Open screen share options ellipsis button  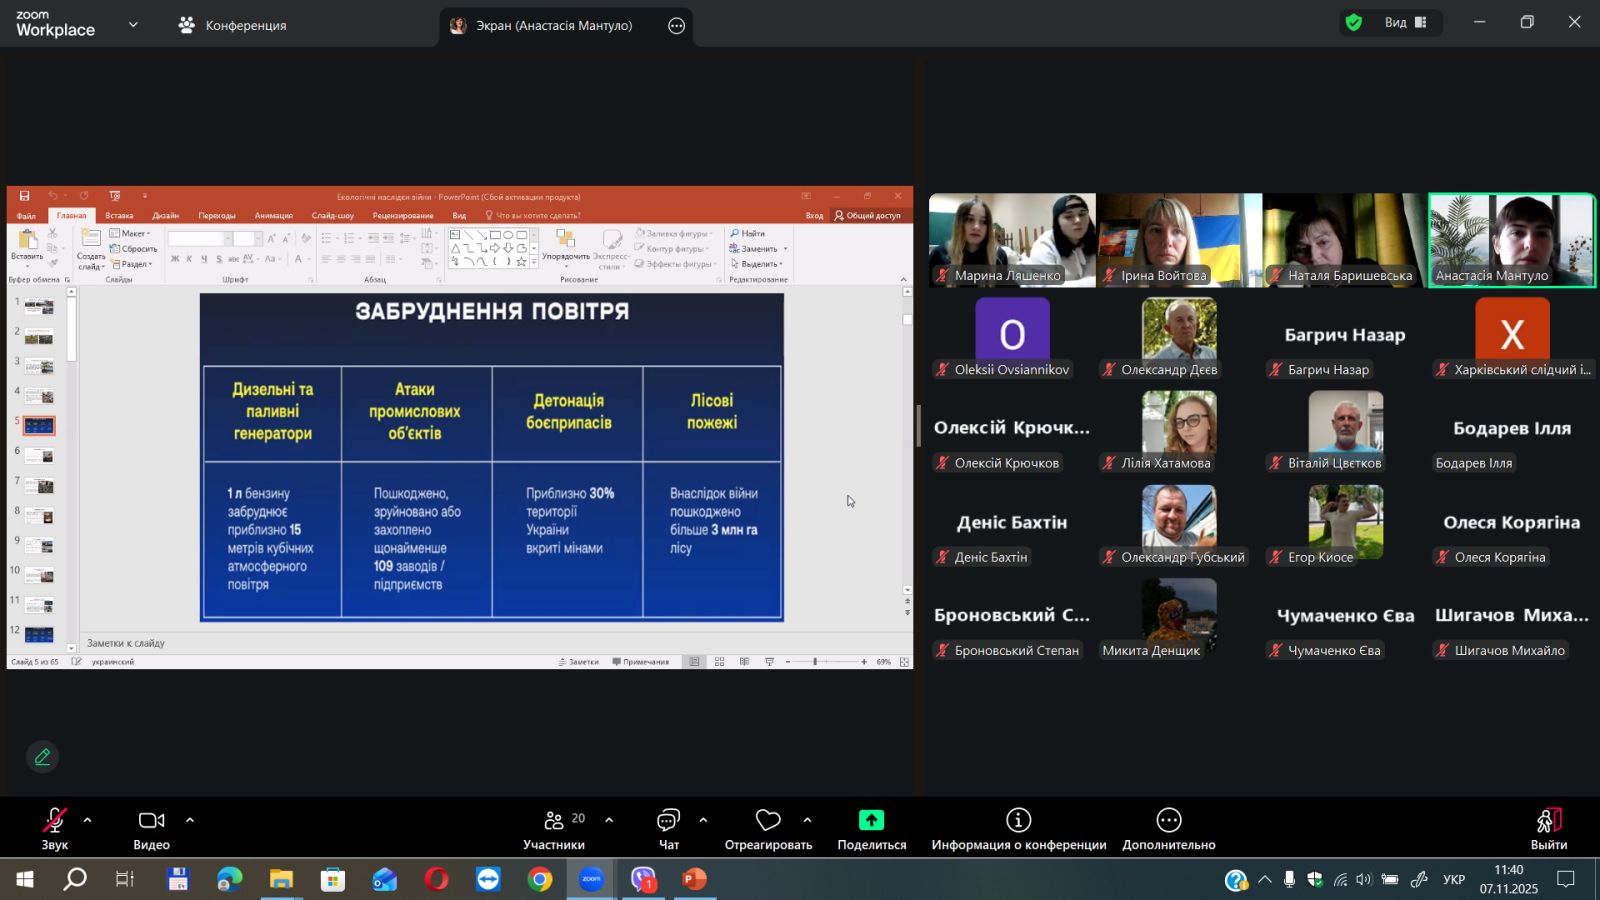677,26
